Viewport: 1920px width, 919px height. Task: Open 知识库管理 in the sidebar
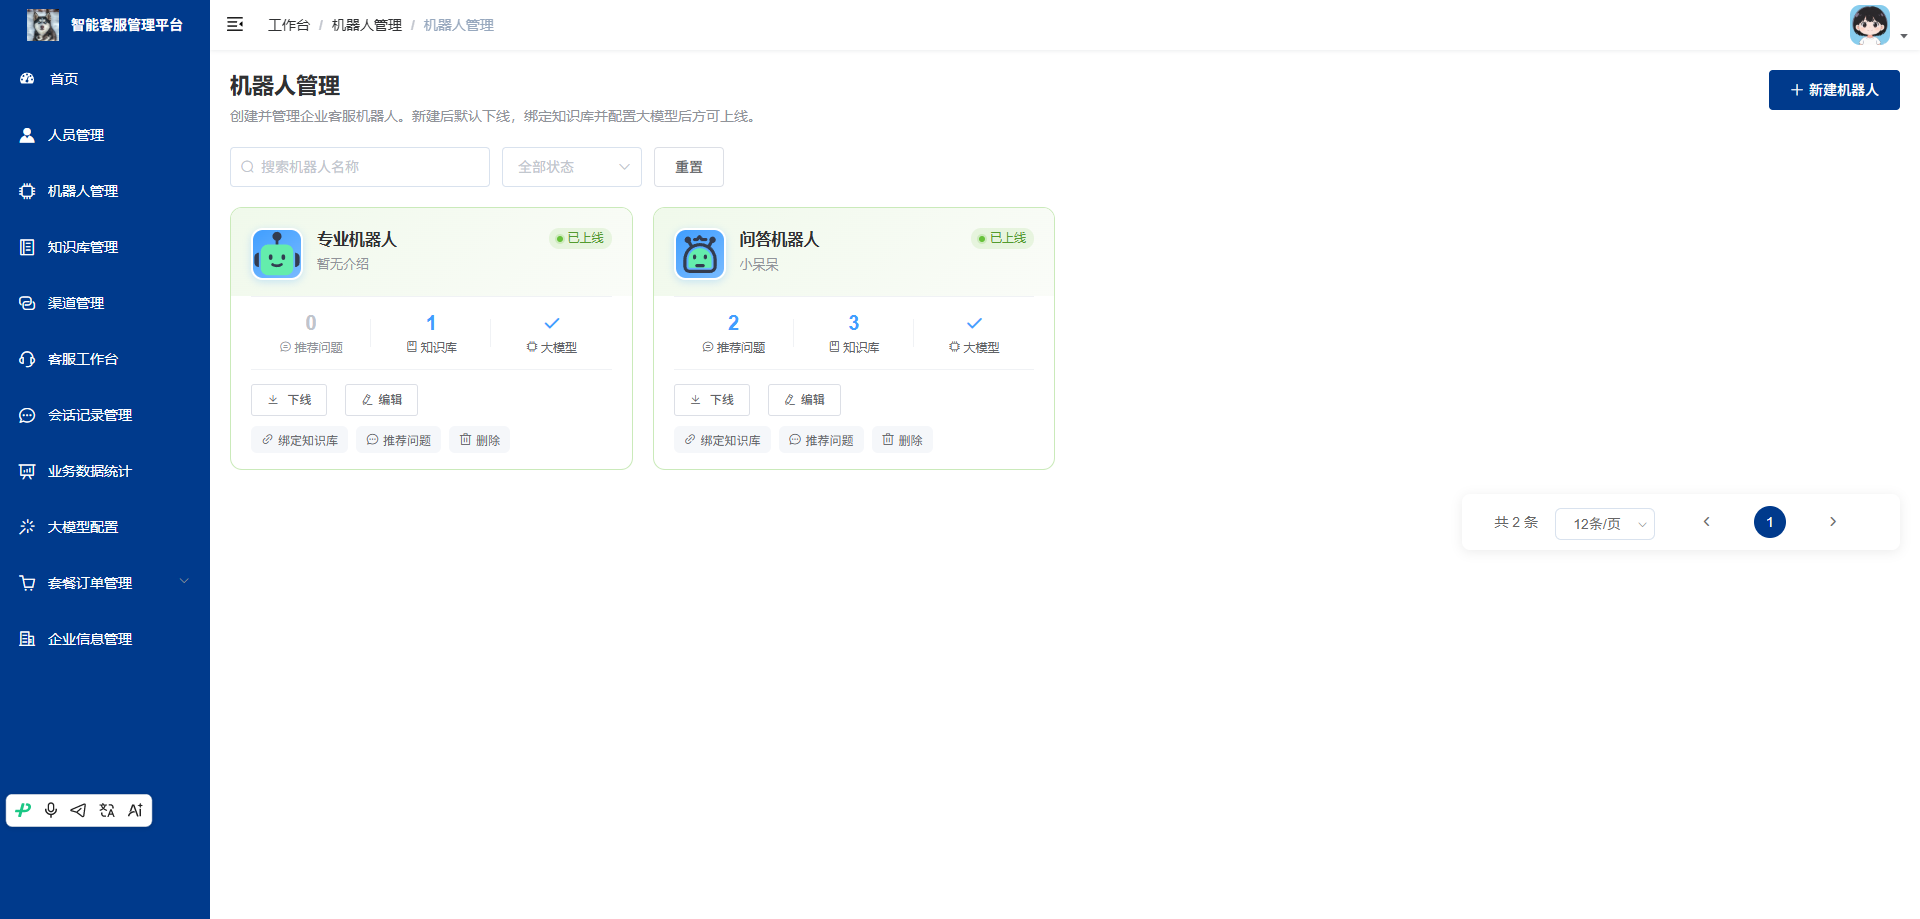[105, 247]
